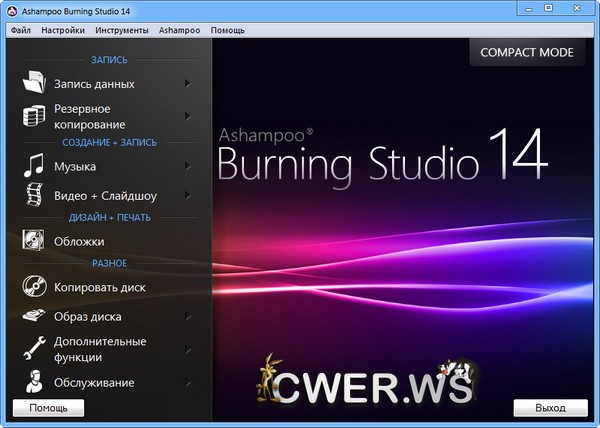Click the folder icon for Запись данных
Screen dimensions: 600x428
pos(34,84)
